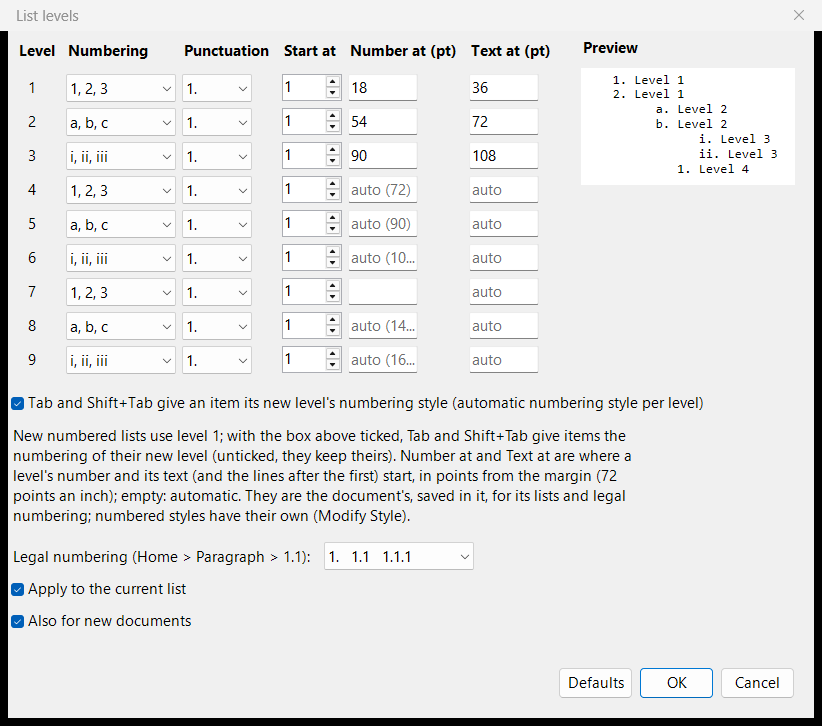
Task: Open the level 8 Punctuation dropdown
Action: (217, 327)
